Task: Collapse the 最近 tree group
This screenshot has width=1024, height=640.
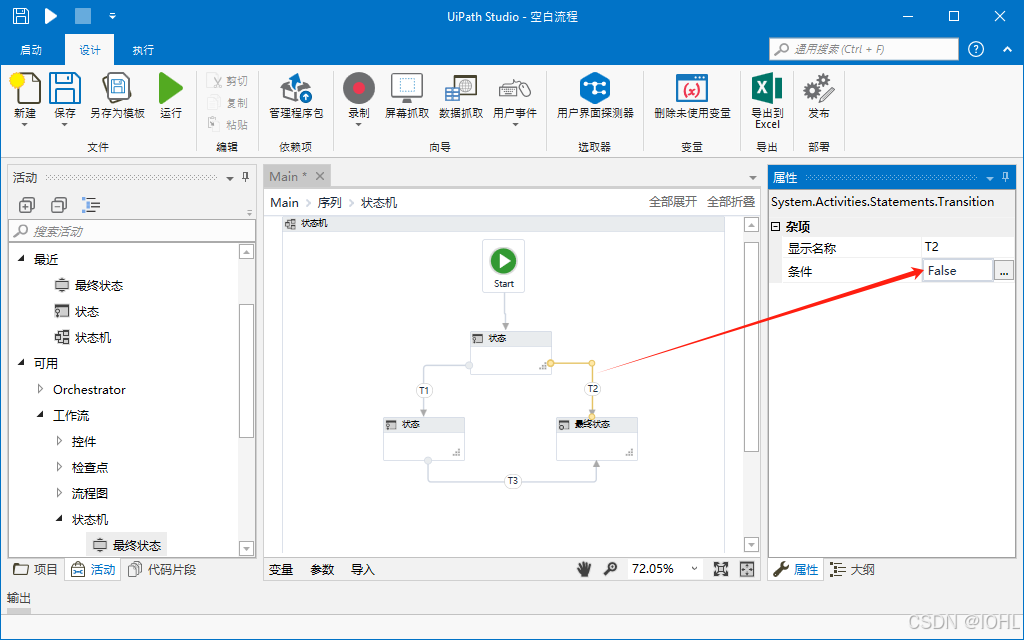Action: point(21,259)
